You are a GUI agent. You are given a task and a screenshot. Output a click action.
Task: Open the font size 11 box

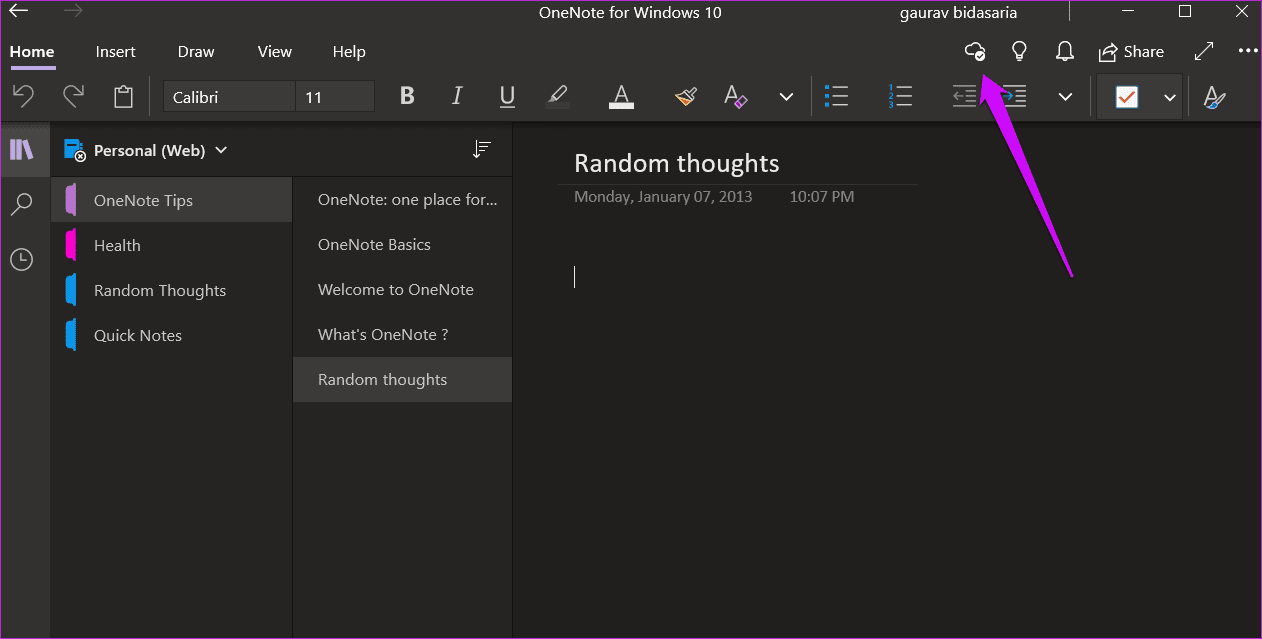tap(335, 97)
